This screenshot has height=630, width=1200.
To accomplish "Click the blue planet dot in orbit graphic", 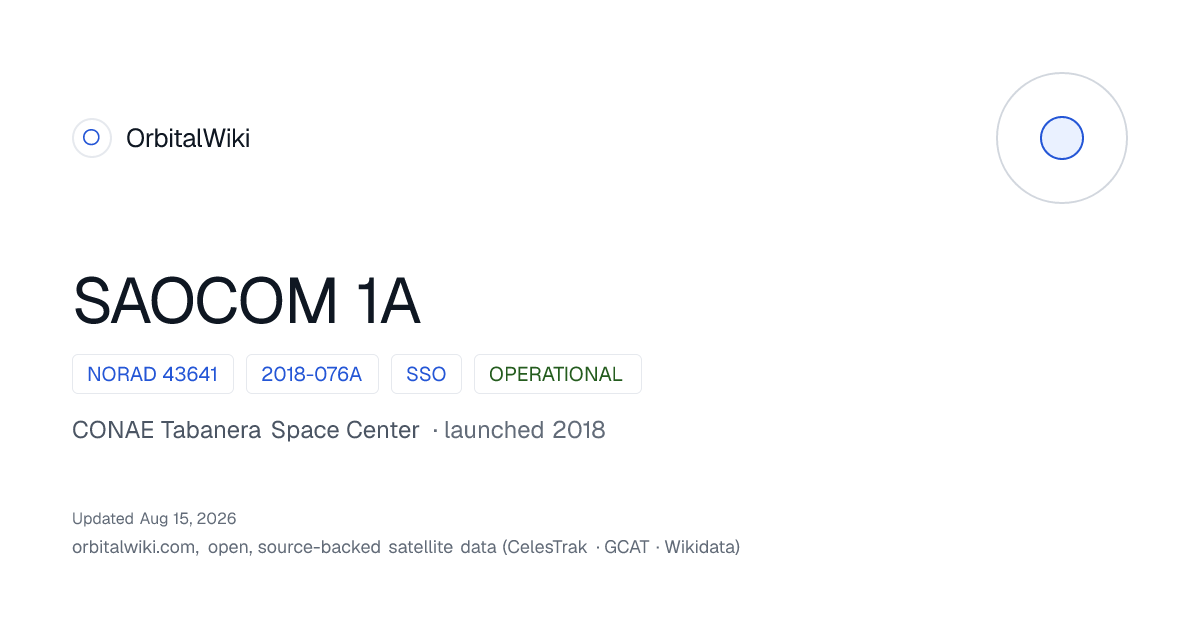I will pyautogui.click(x=1062, y=138).
